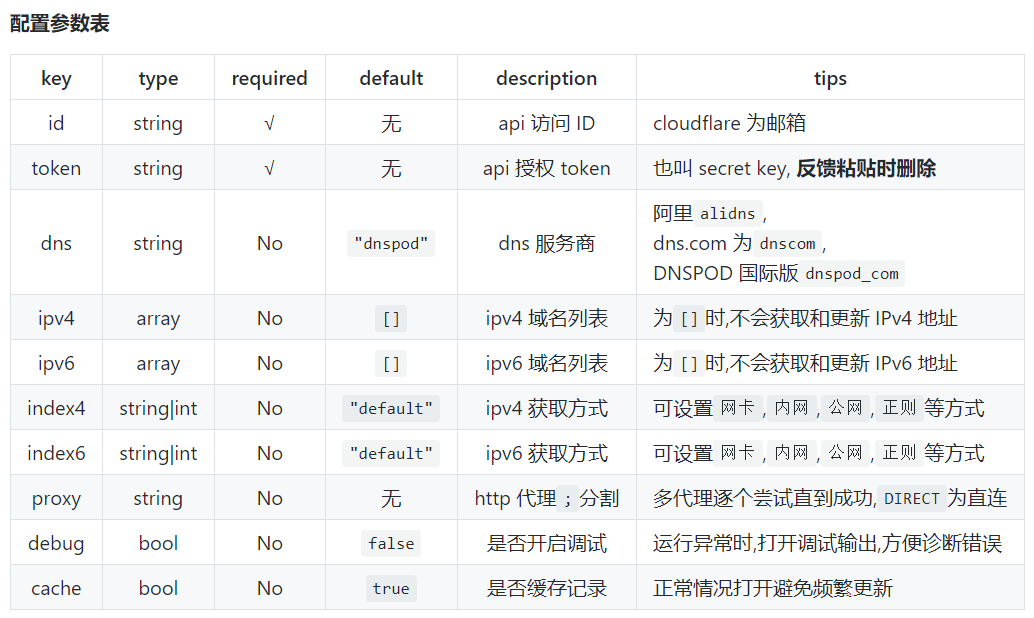Click 'bool' type in debug row
Image resolution: width=1034 pixels, height=618 pixels.
[158, 543]
